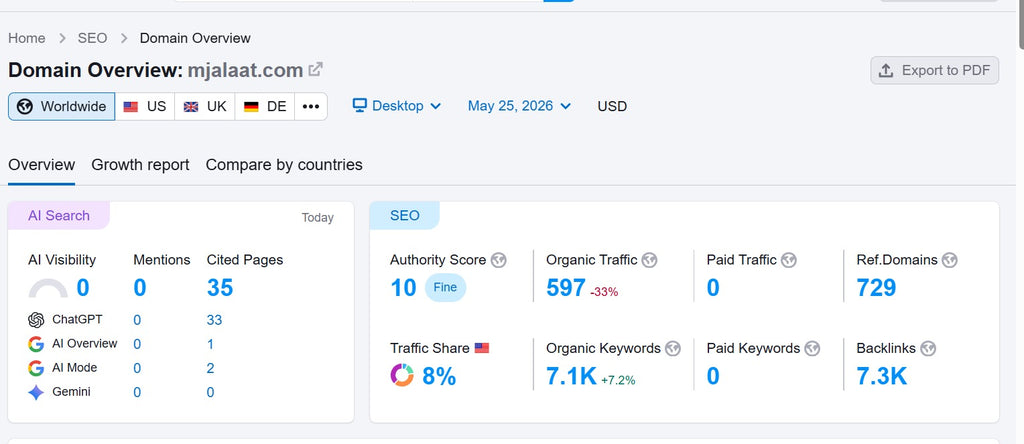Click the AI Search section label

tap(59, 216)
